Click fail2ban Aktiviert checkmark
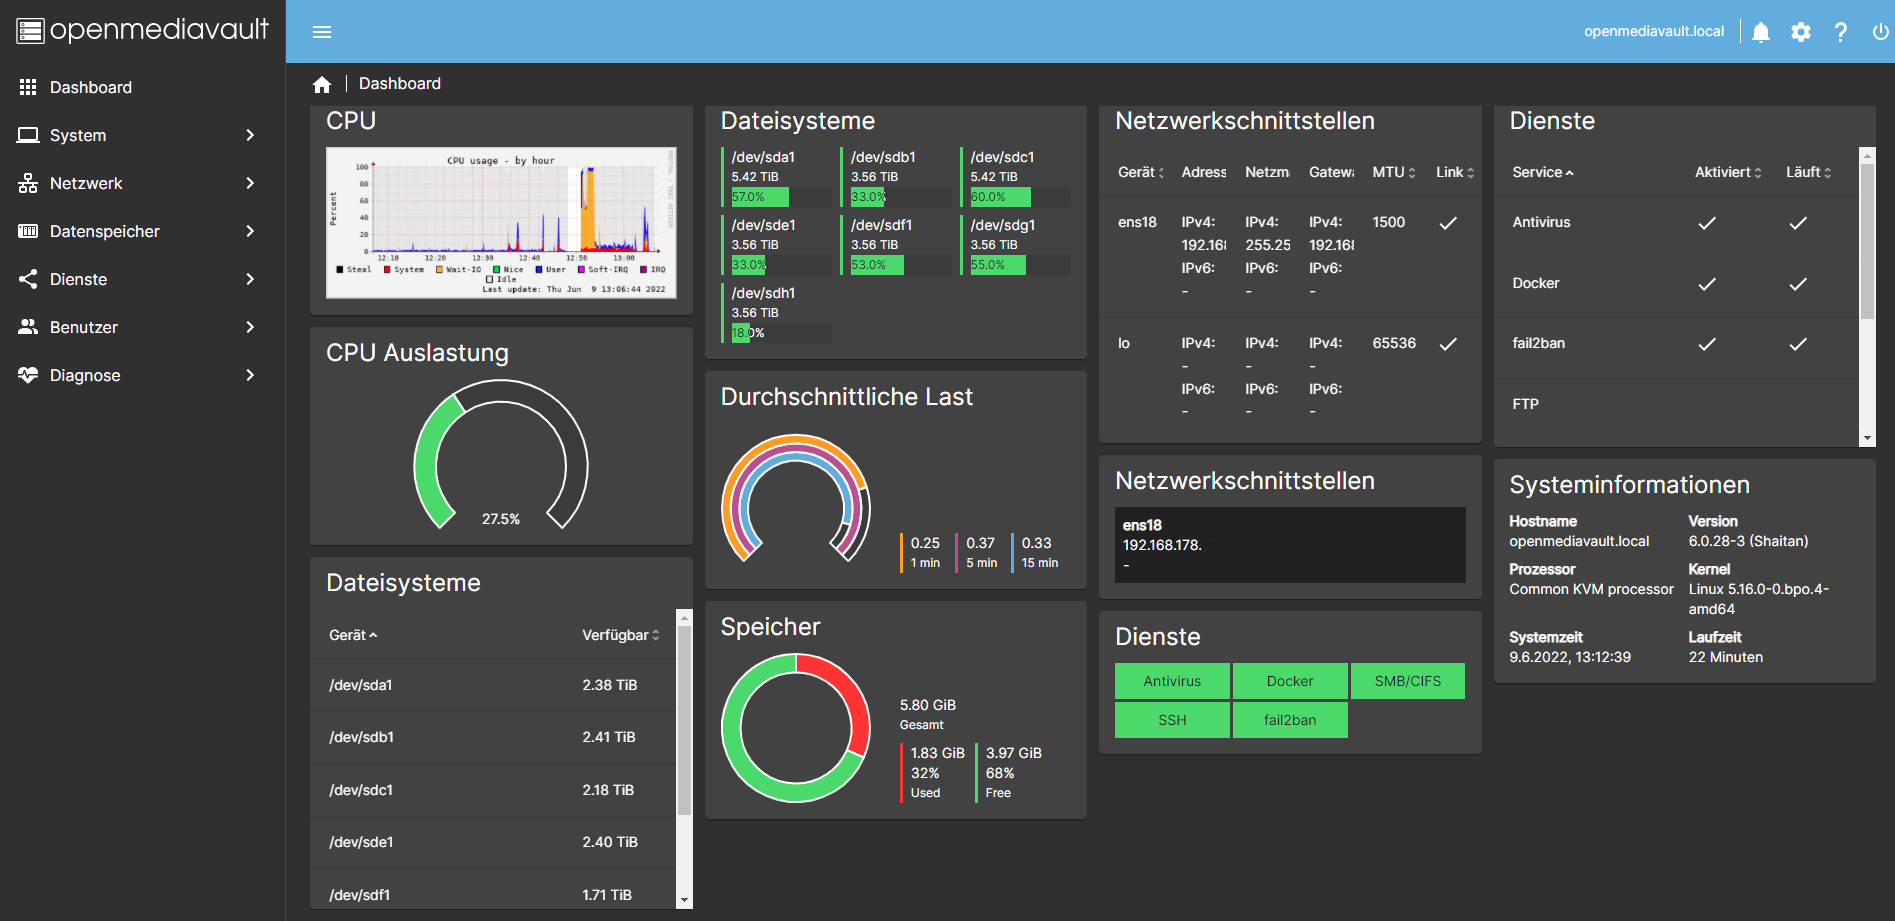1895x921 pixels. pyautogui.click(x=1707, y=344)
